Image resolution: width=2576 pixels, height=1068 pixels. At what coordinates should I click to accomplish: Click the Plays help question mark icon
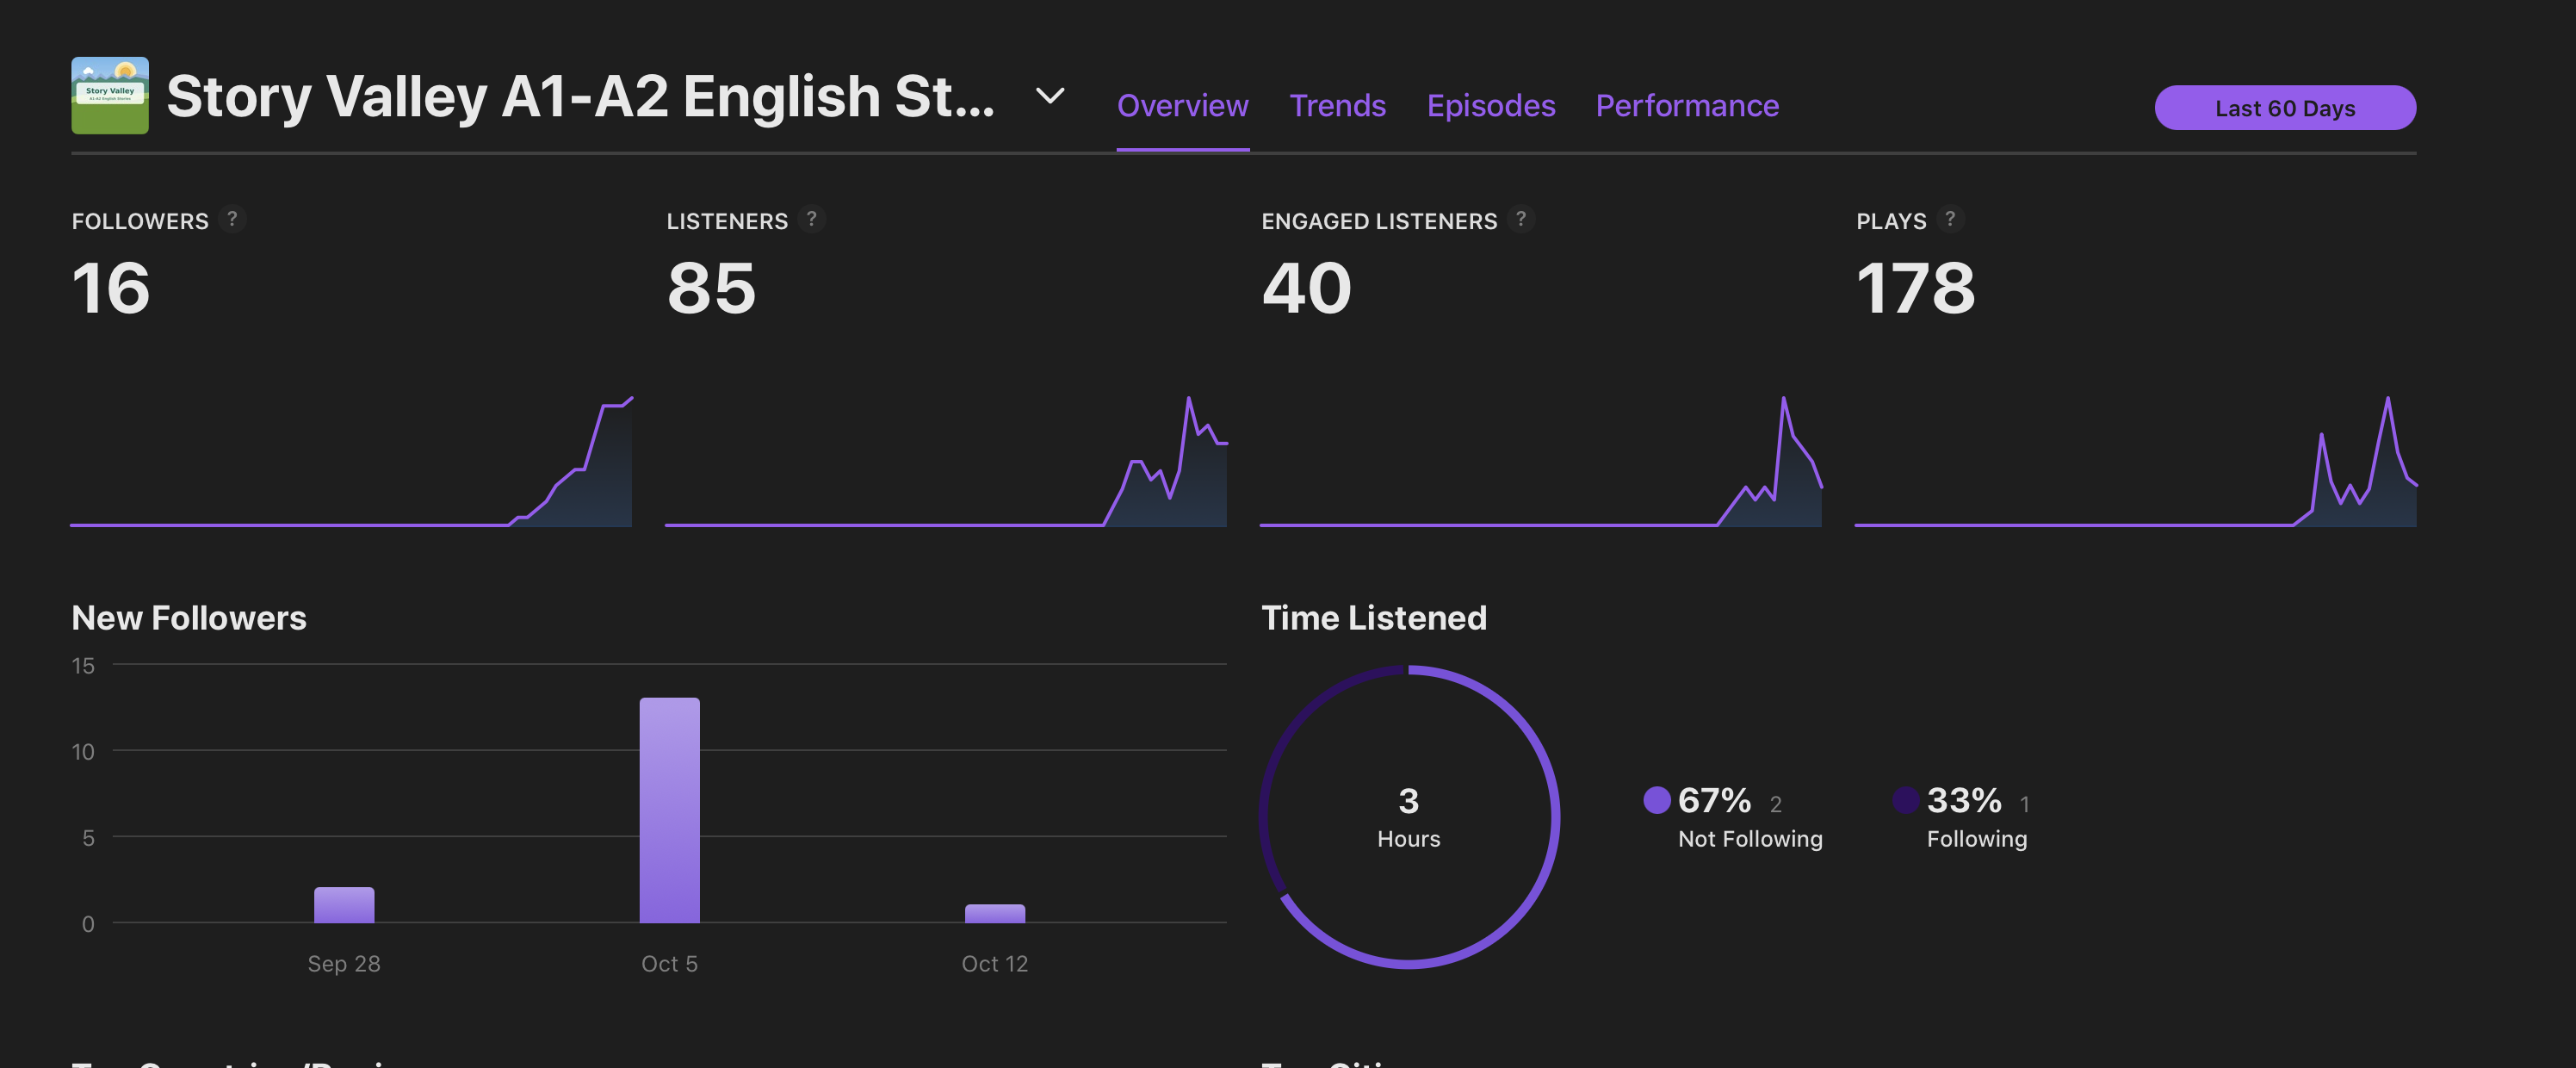tap(1949, 219)
